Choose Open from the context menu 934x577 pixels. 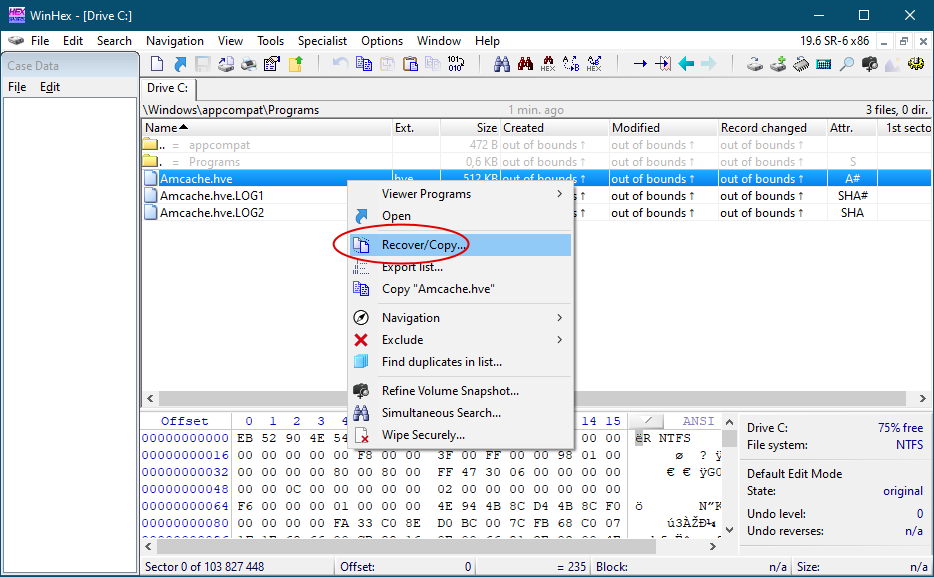tap(460, 216)
